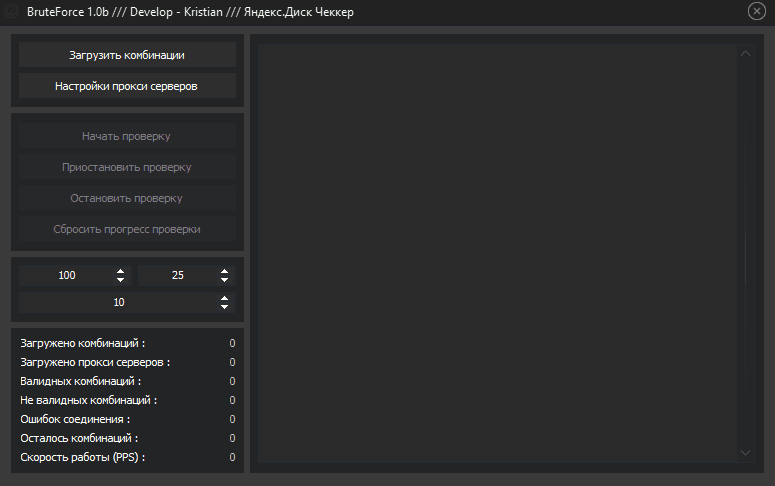Focus the input field showing 100
Screen dimensions: 775x486
[x=67, y=275]
